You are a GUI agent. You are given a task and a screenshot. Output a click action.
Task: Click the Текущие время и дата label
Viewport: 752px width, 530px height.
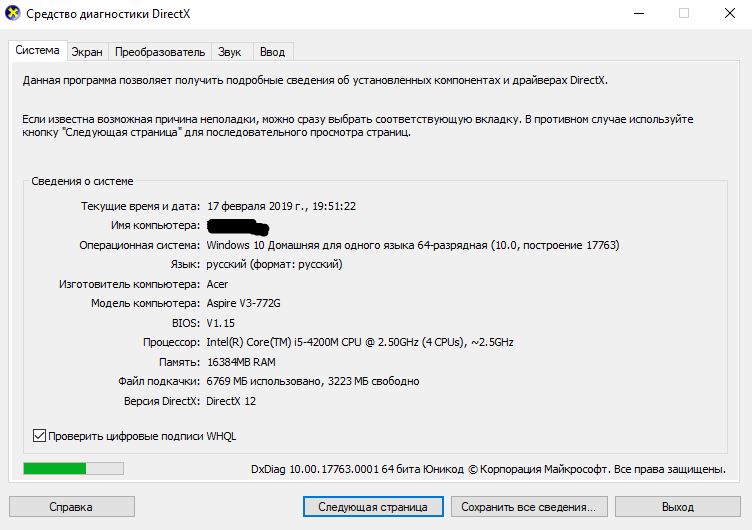pyautogui.click(x=140, y=206)
